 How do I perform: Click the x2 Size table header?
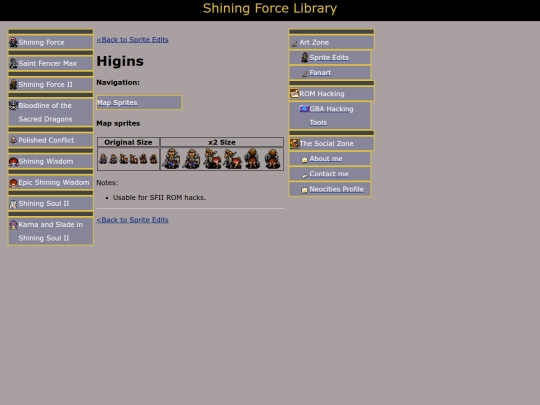(222, 142)
